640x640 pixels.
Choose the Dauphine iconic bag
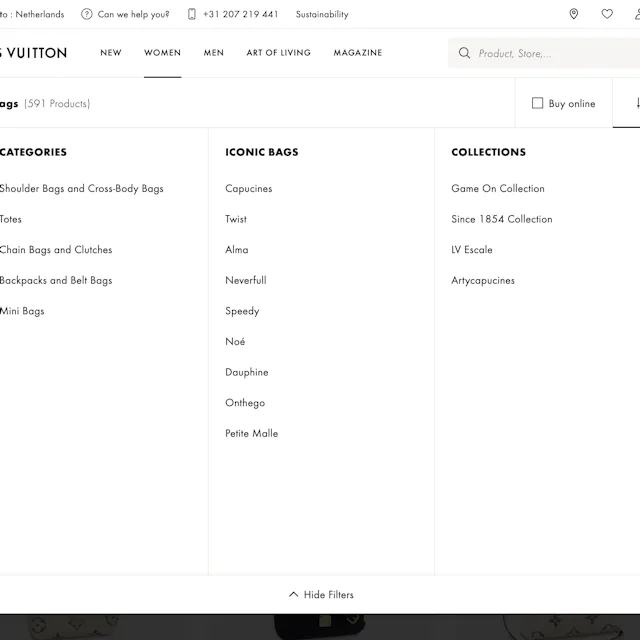pyautogui.click(x=247, y=372)
